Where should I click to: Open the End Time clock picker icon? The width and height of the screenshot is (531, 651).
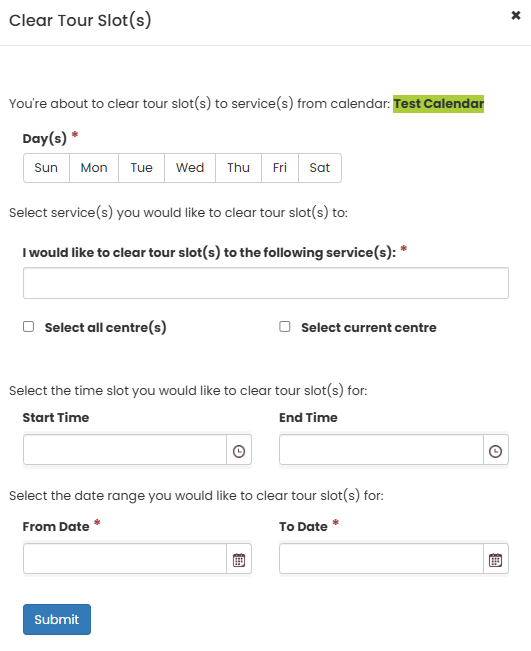tap(496, 450)
